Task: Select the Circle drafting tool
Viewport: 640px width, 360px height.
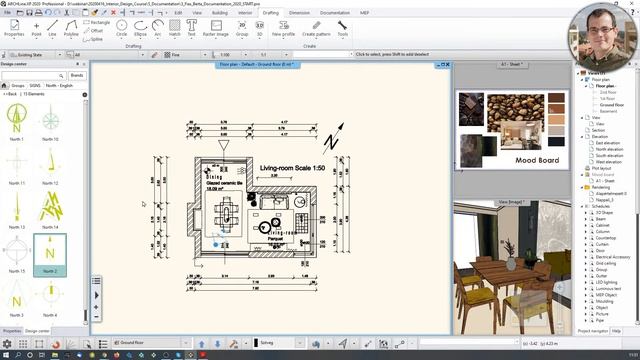Action: (x=122, y=28)
